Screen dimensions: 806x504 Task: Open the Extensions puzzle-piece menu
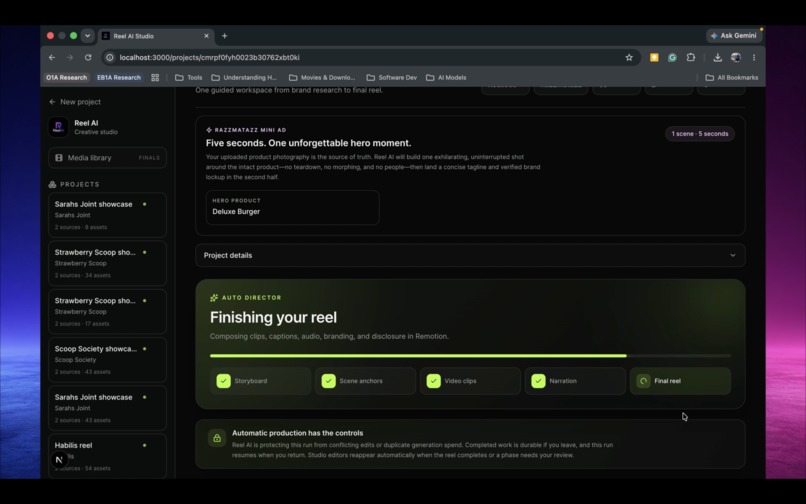pos(690,58)
